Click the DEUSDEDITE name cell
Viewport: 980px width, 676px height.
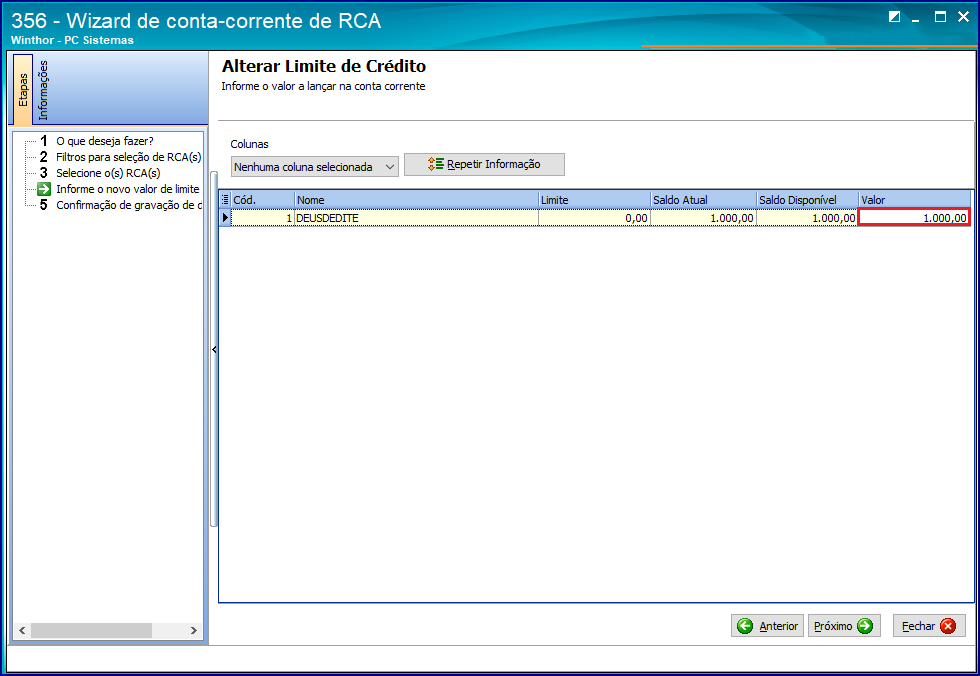[416, 217]
